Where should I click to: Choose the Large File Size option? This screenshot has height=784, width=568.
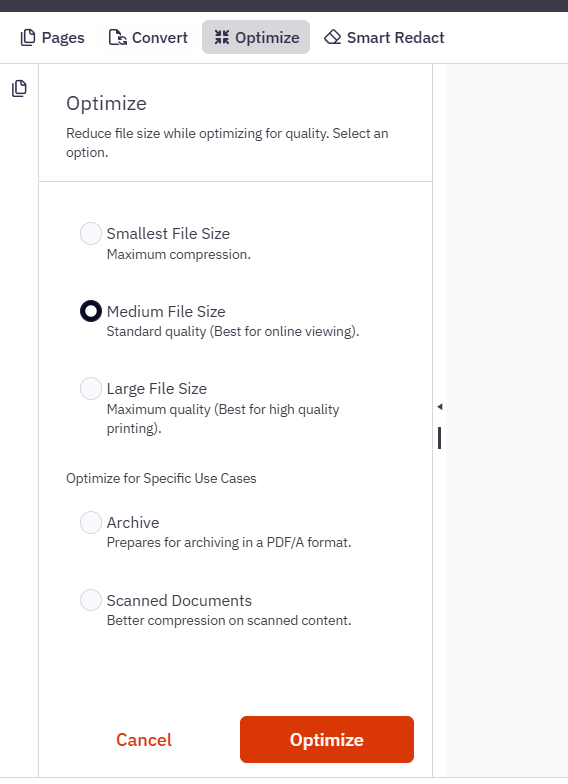tap(91, 388)
